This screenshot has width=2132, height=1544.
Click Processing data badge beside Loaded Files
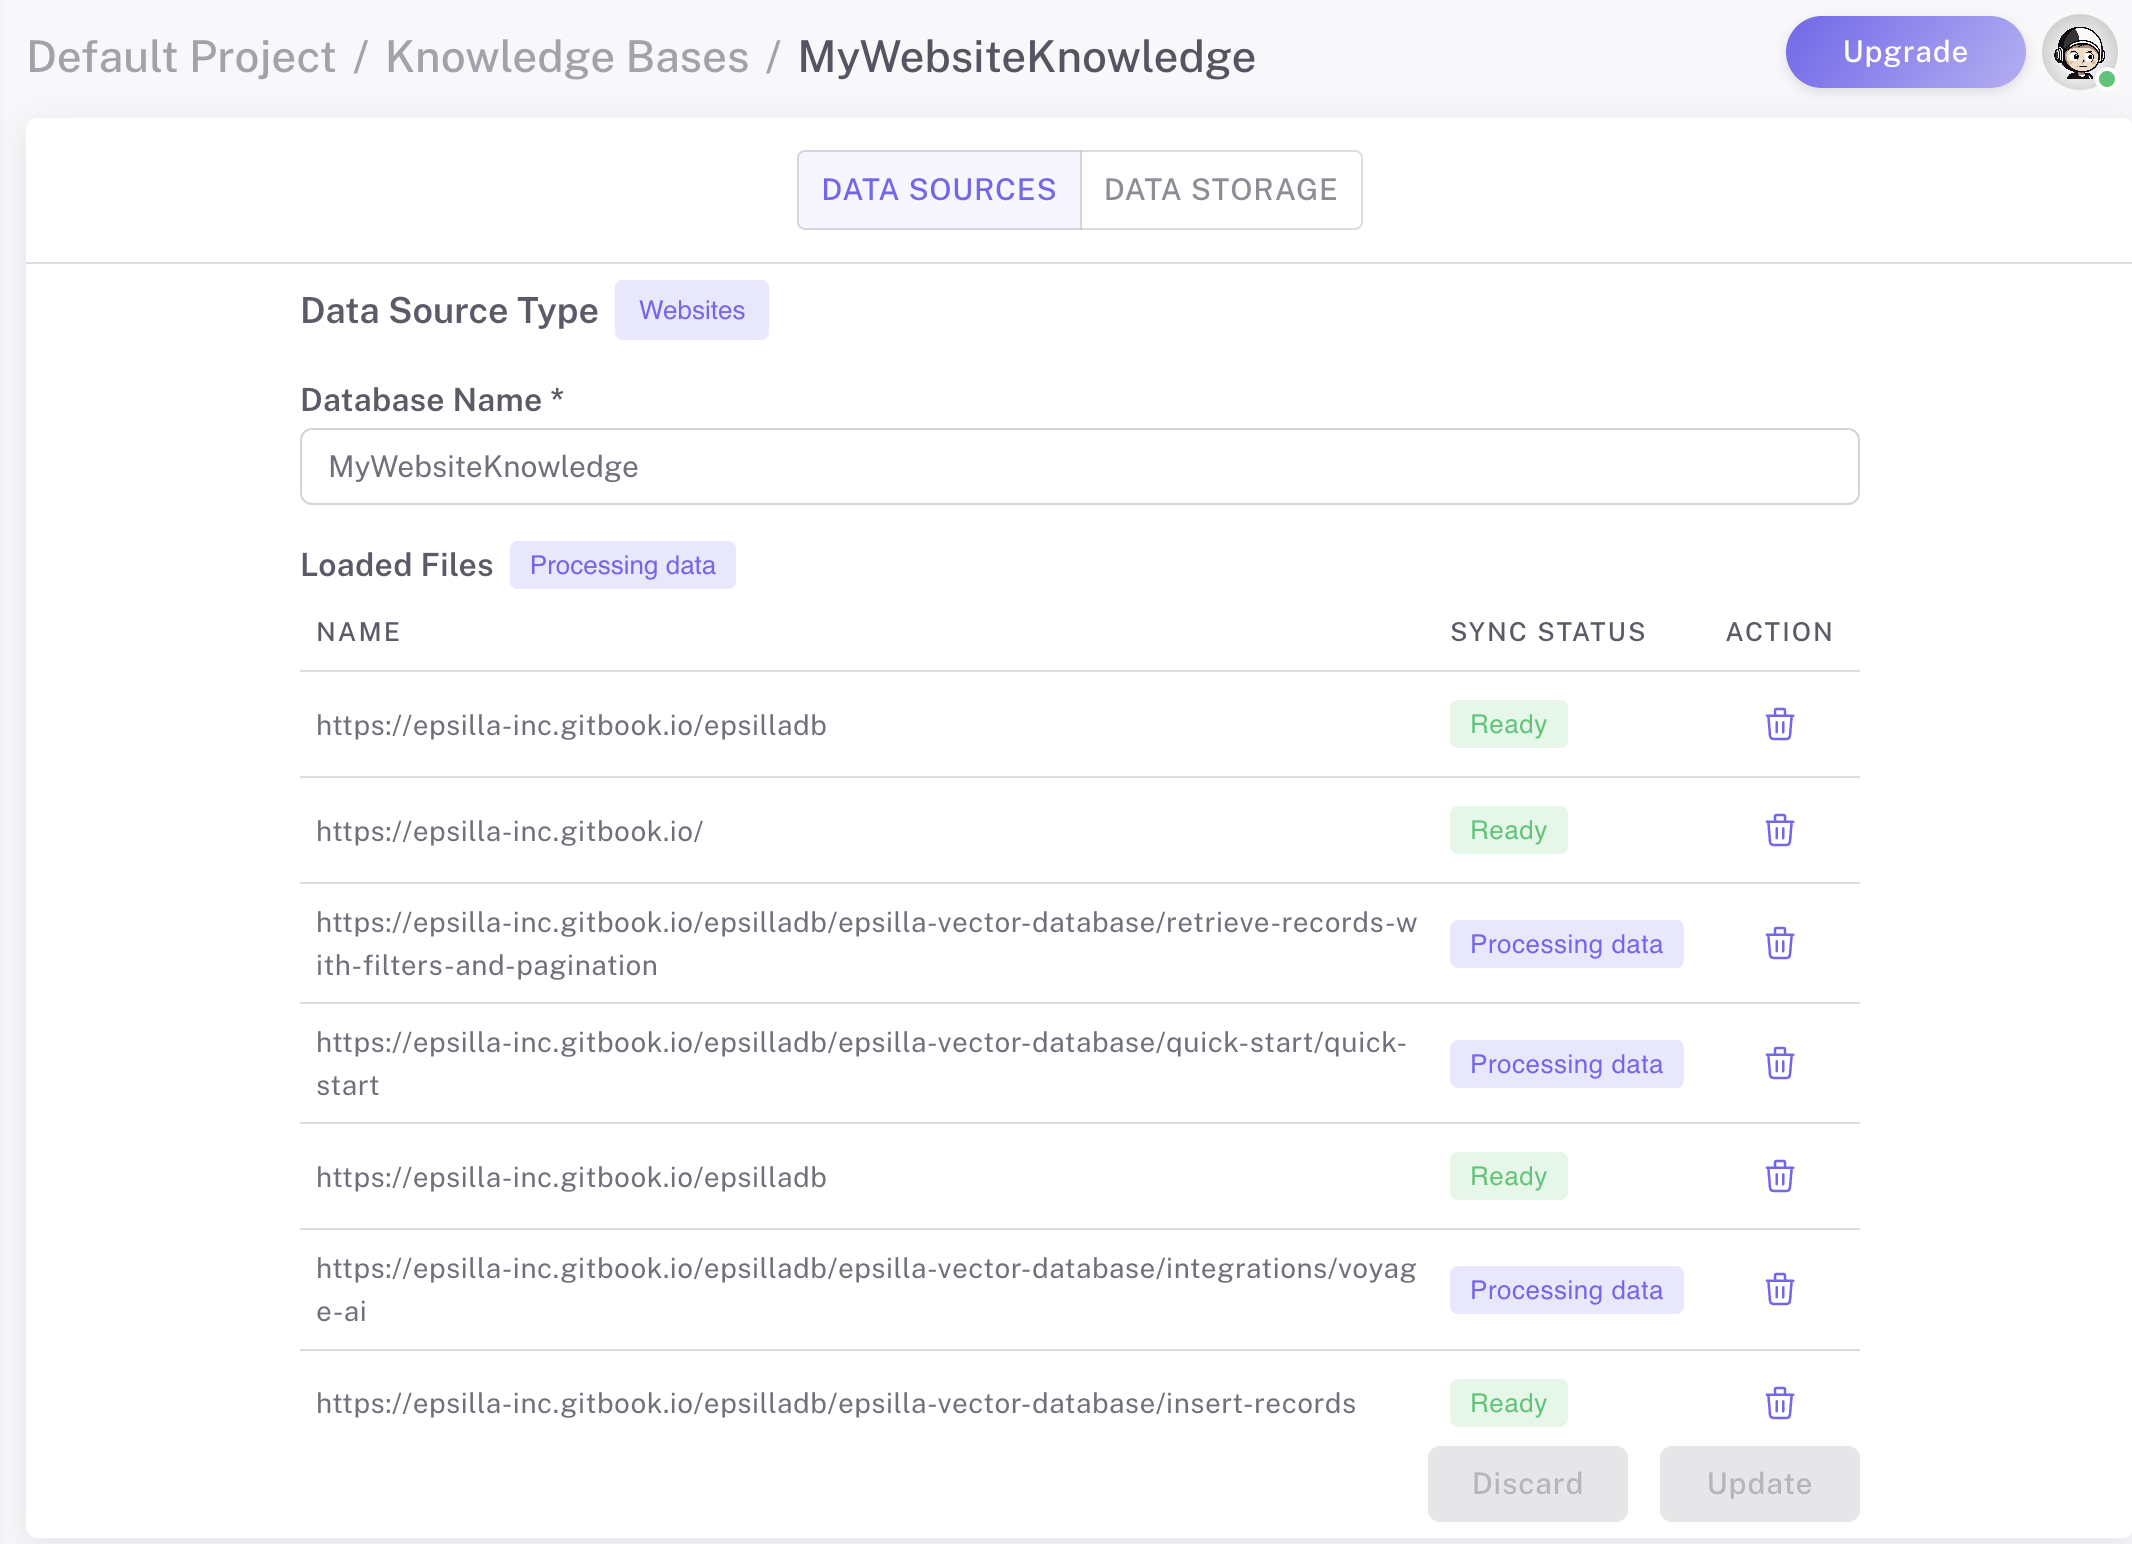(x=622, y=565)
